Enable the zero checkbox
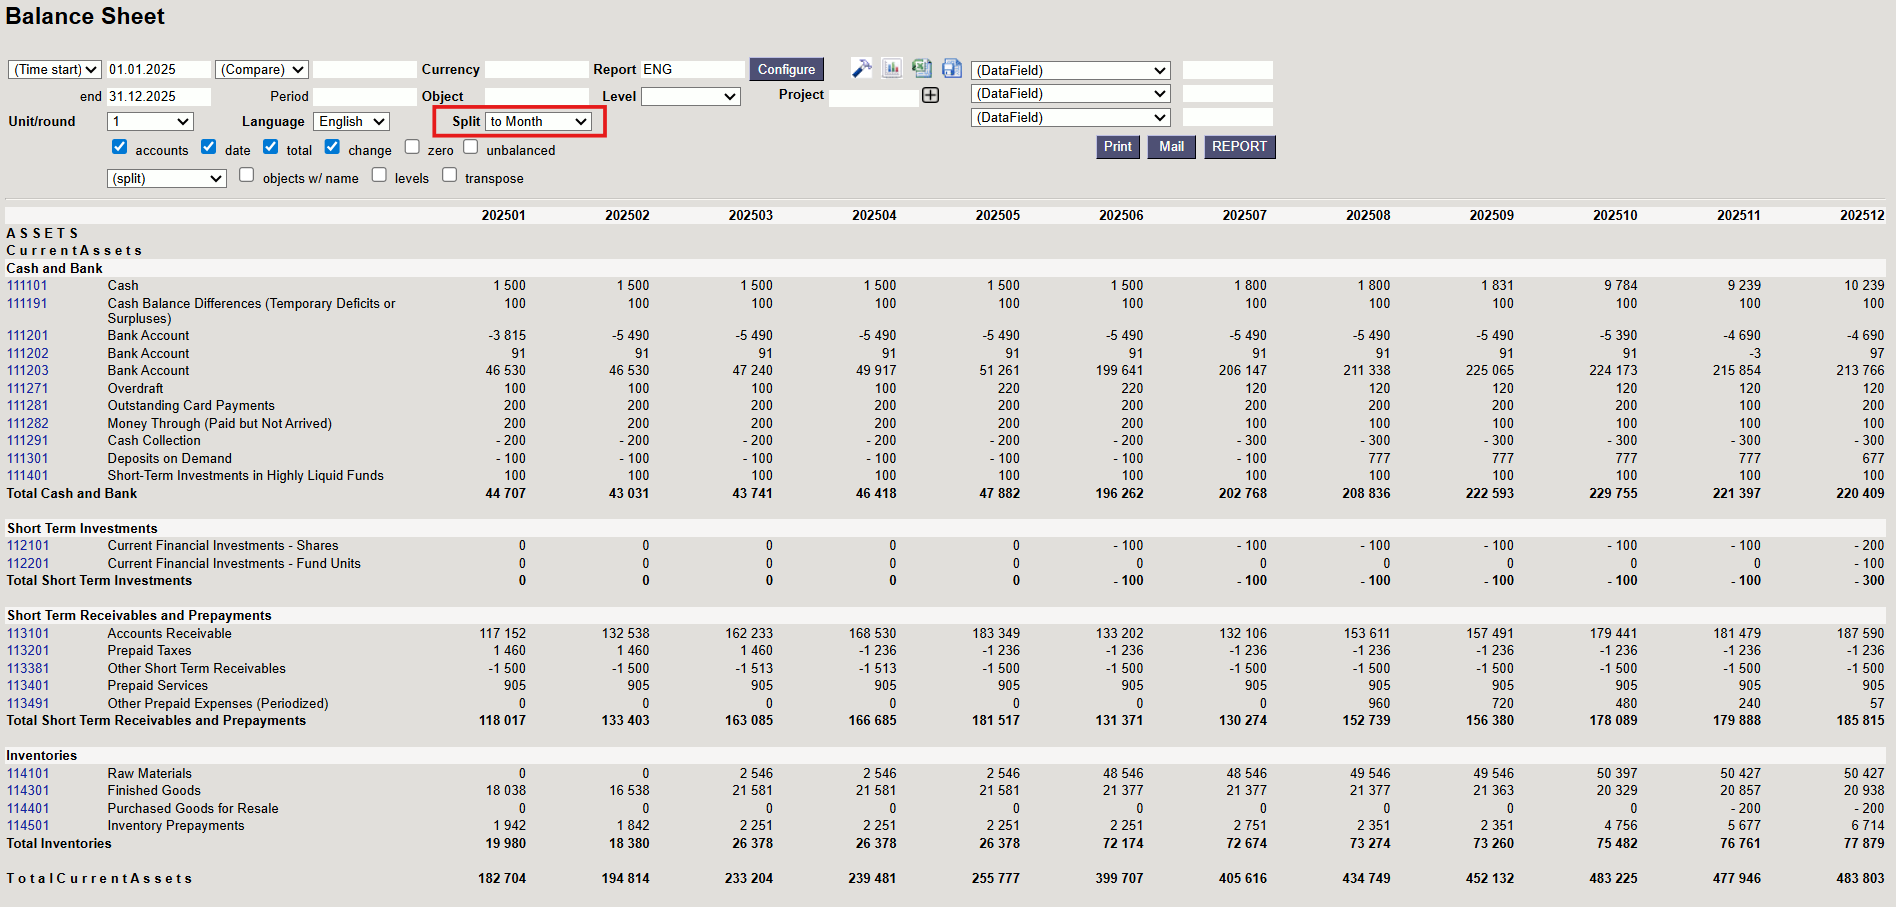Viewport: 1896px width, 907px height. pos(412,147)
